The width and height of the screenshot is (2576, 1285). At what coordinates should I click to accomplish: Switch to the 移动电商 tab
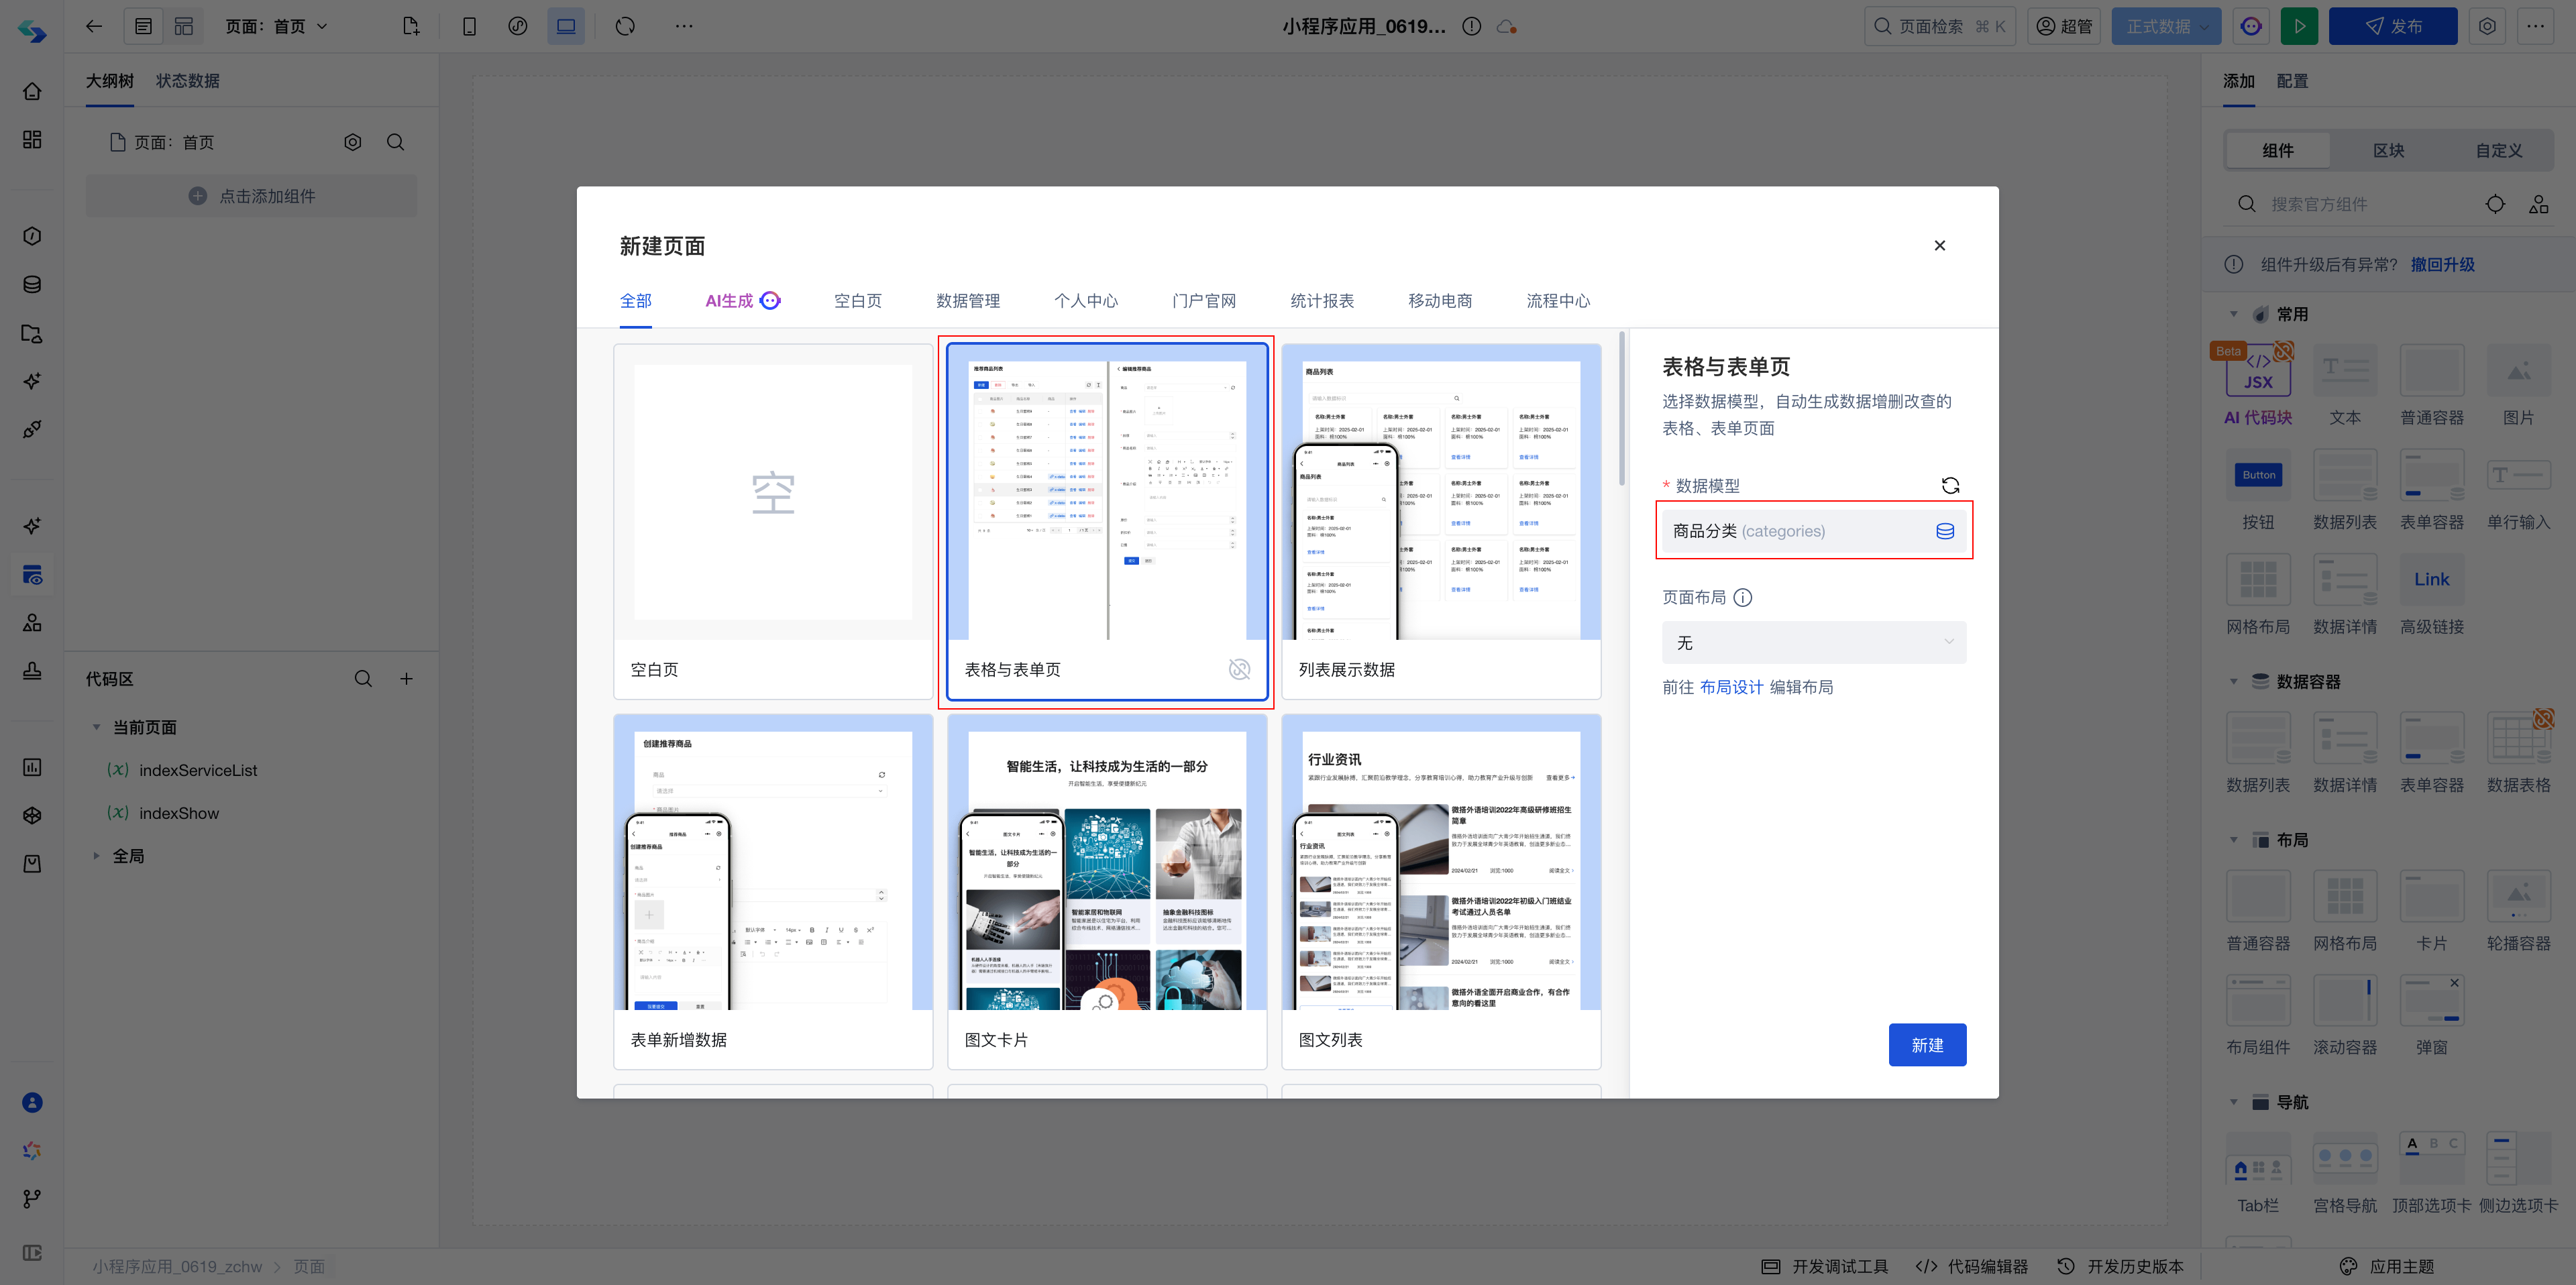1440,301
